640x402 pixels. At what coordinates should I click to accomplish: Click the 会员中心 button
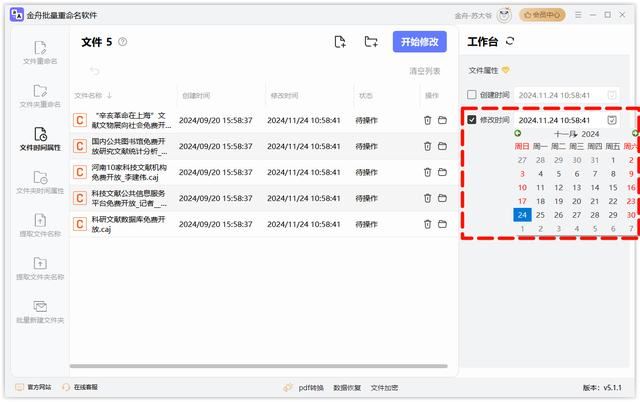point(544,15)
